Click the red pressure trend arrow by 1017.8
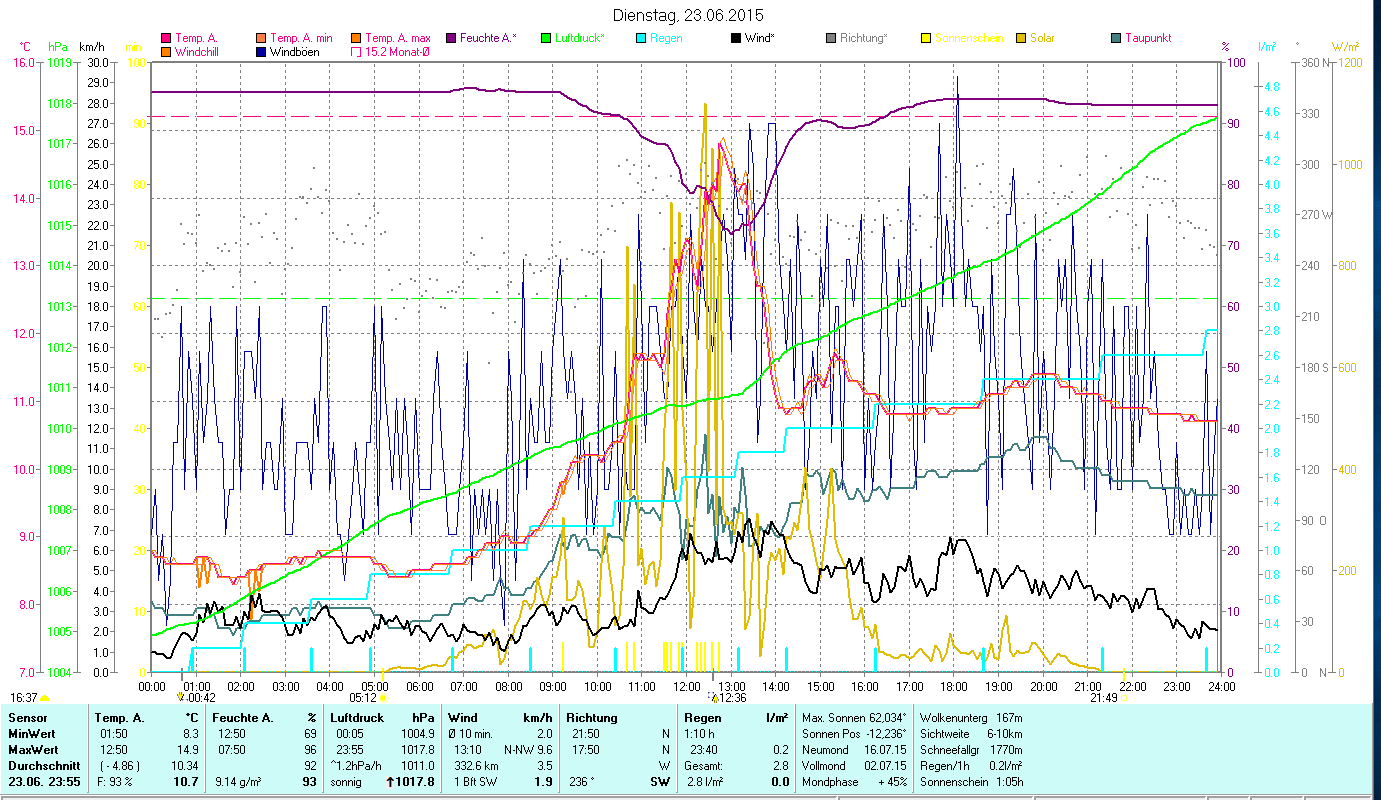 click(x=389, y=782)
